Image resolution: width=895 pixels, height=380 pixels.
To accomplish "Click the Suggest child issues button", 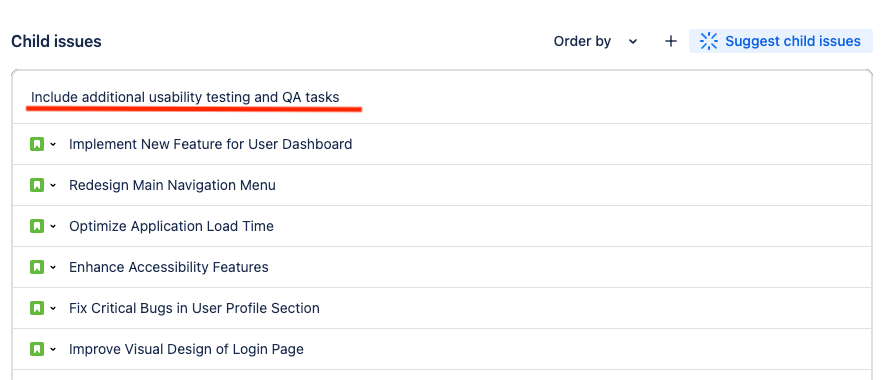I will (780, 41).
